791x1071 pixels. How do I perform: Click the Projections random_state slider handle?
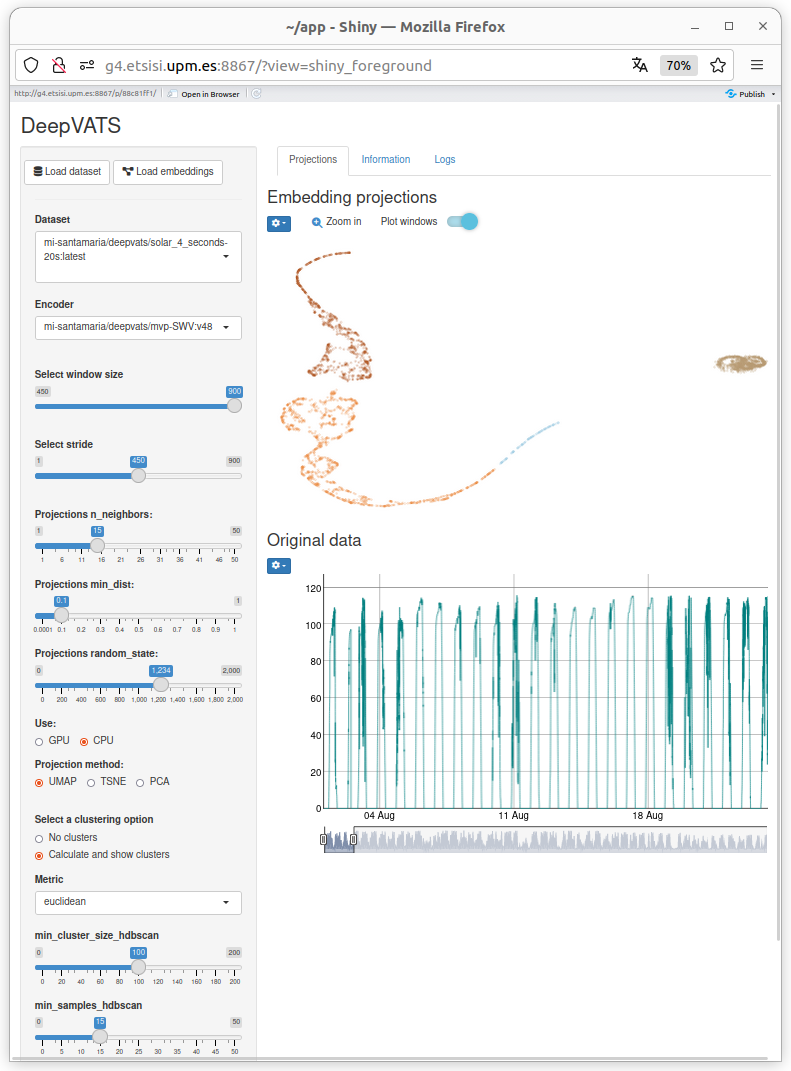coord(161,684)
